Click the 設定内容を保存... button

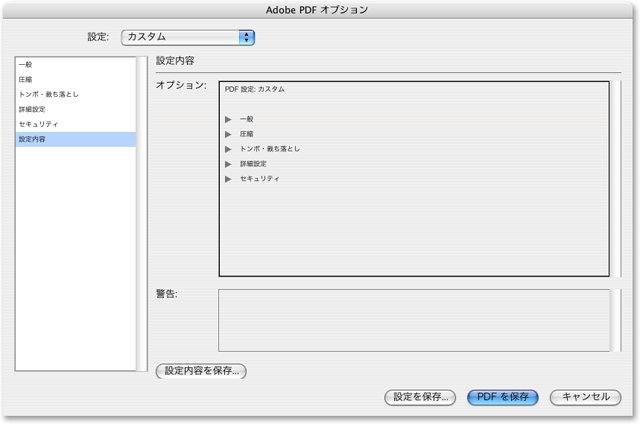click(x=202, y=371)
